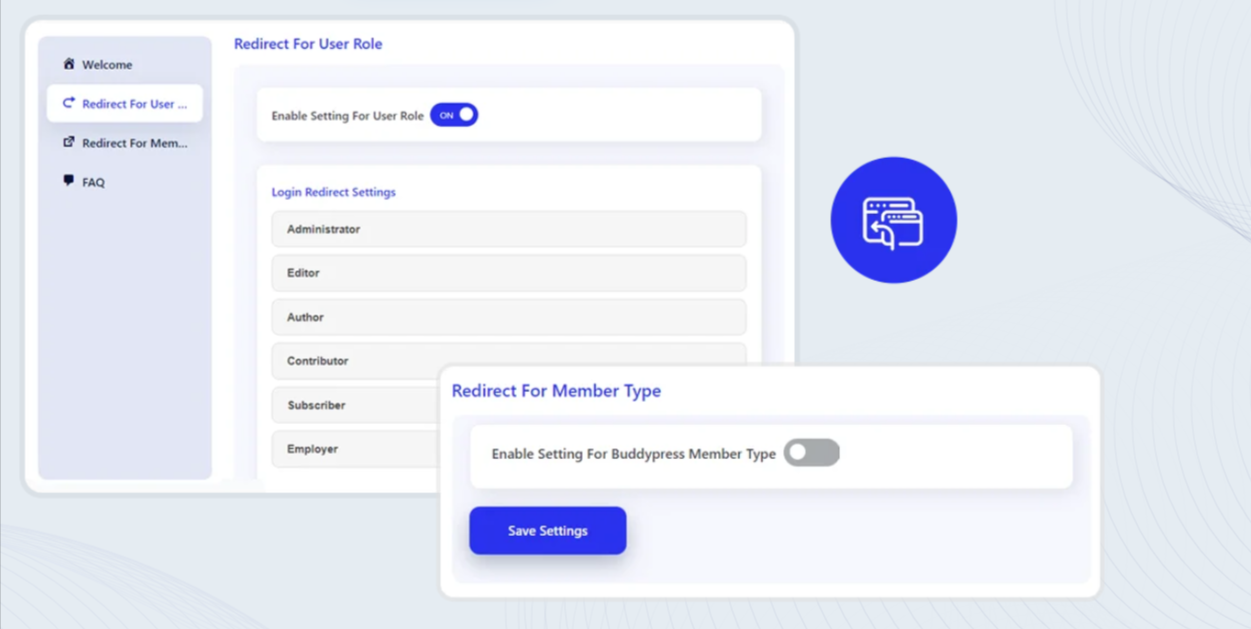1251x629 pixels.
Task: Click the blue circular redirect plugin logo
Action: click(893, 220)
